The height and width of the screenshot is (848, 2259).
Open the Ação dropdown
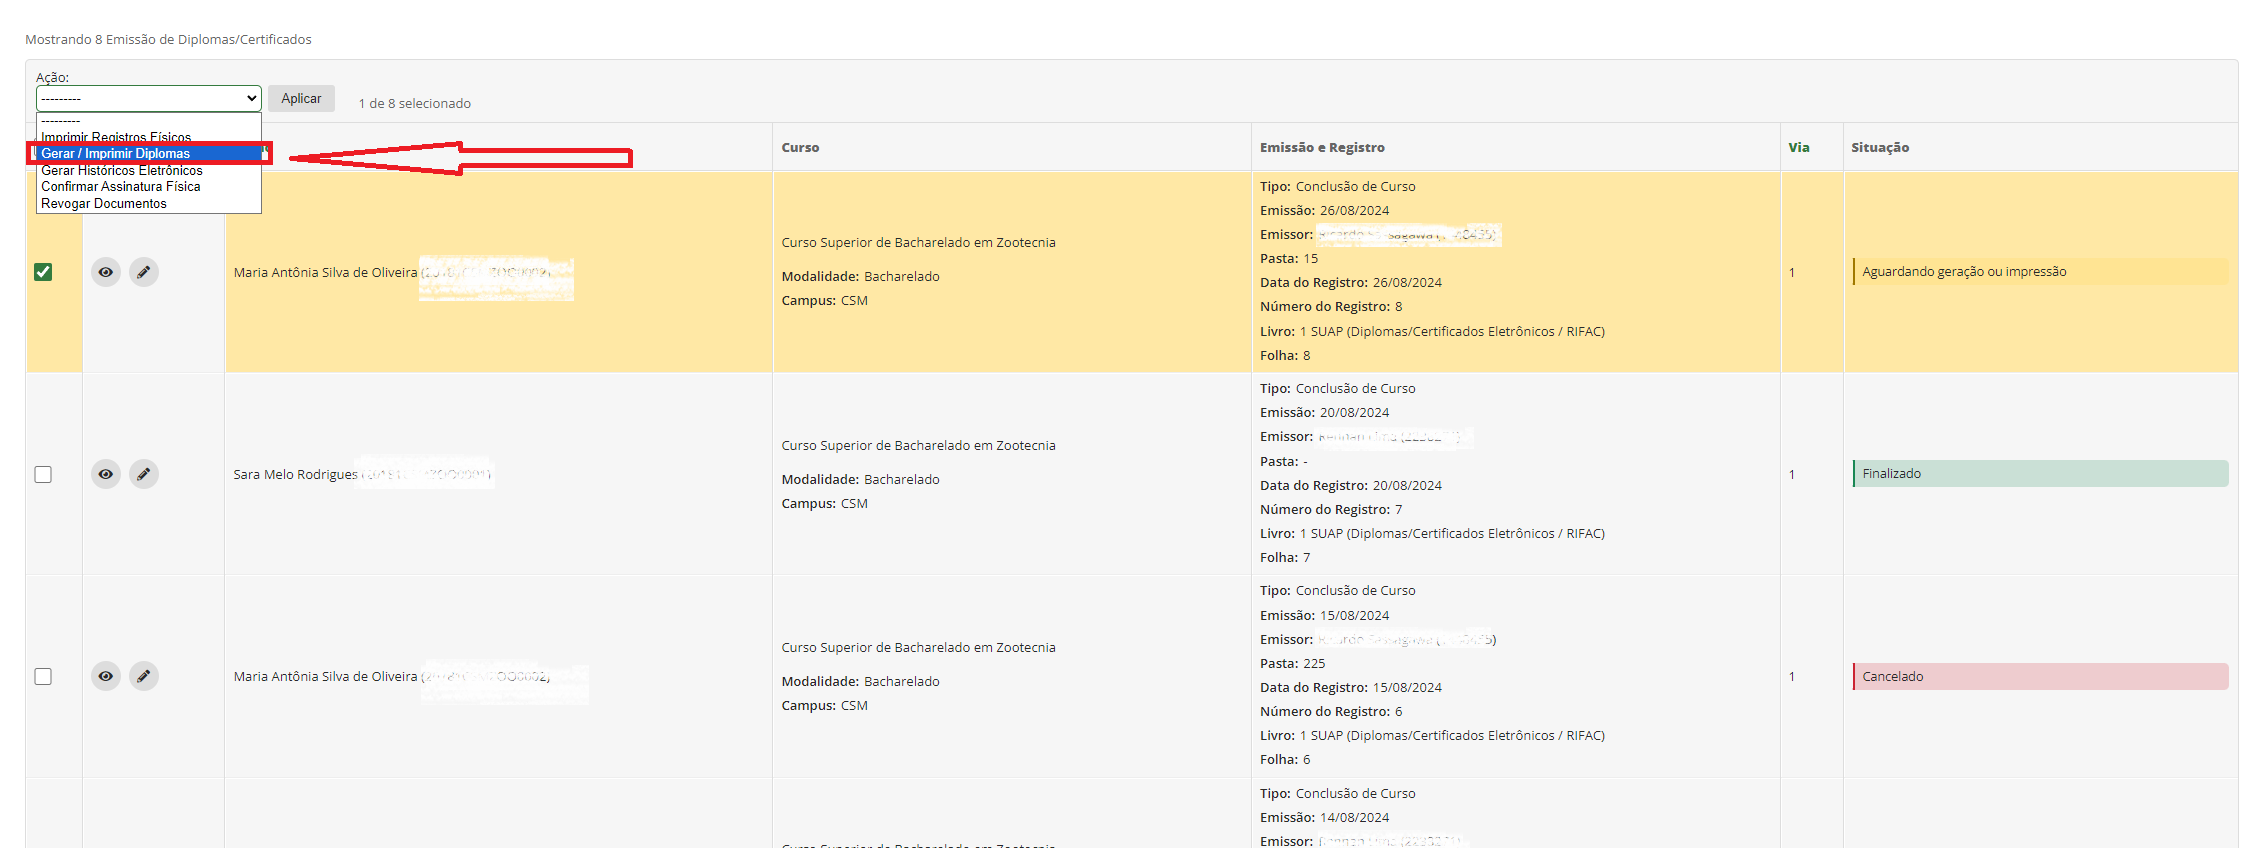[149, 98]
